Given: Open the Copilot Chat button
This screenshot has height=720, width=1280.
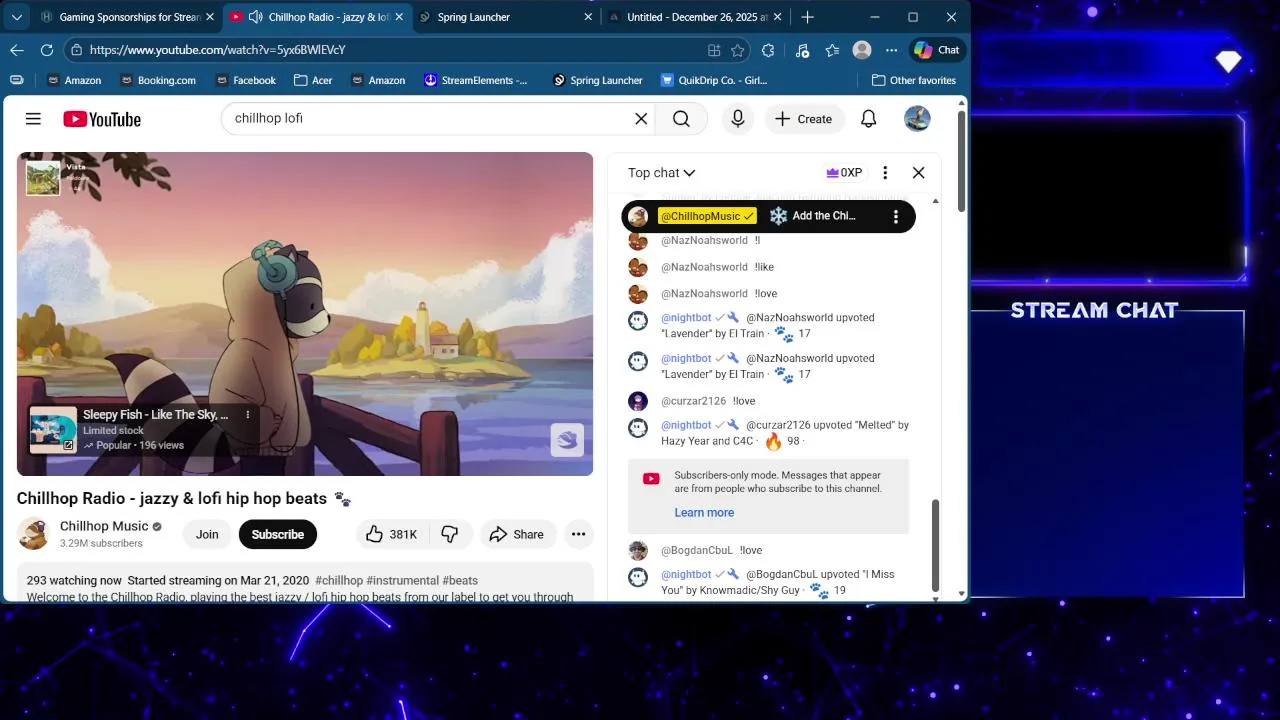Looking at the screenshot, I should click(x=937, y=50).
